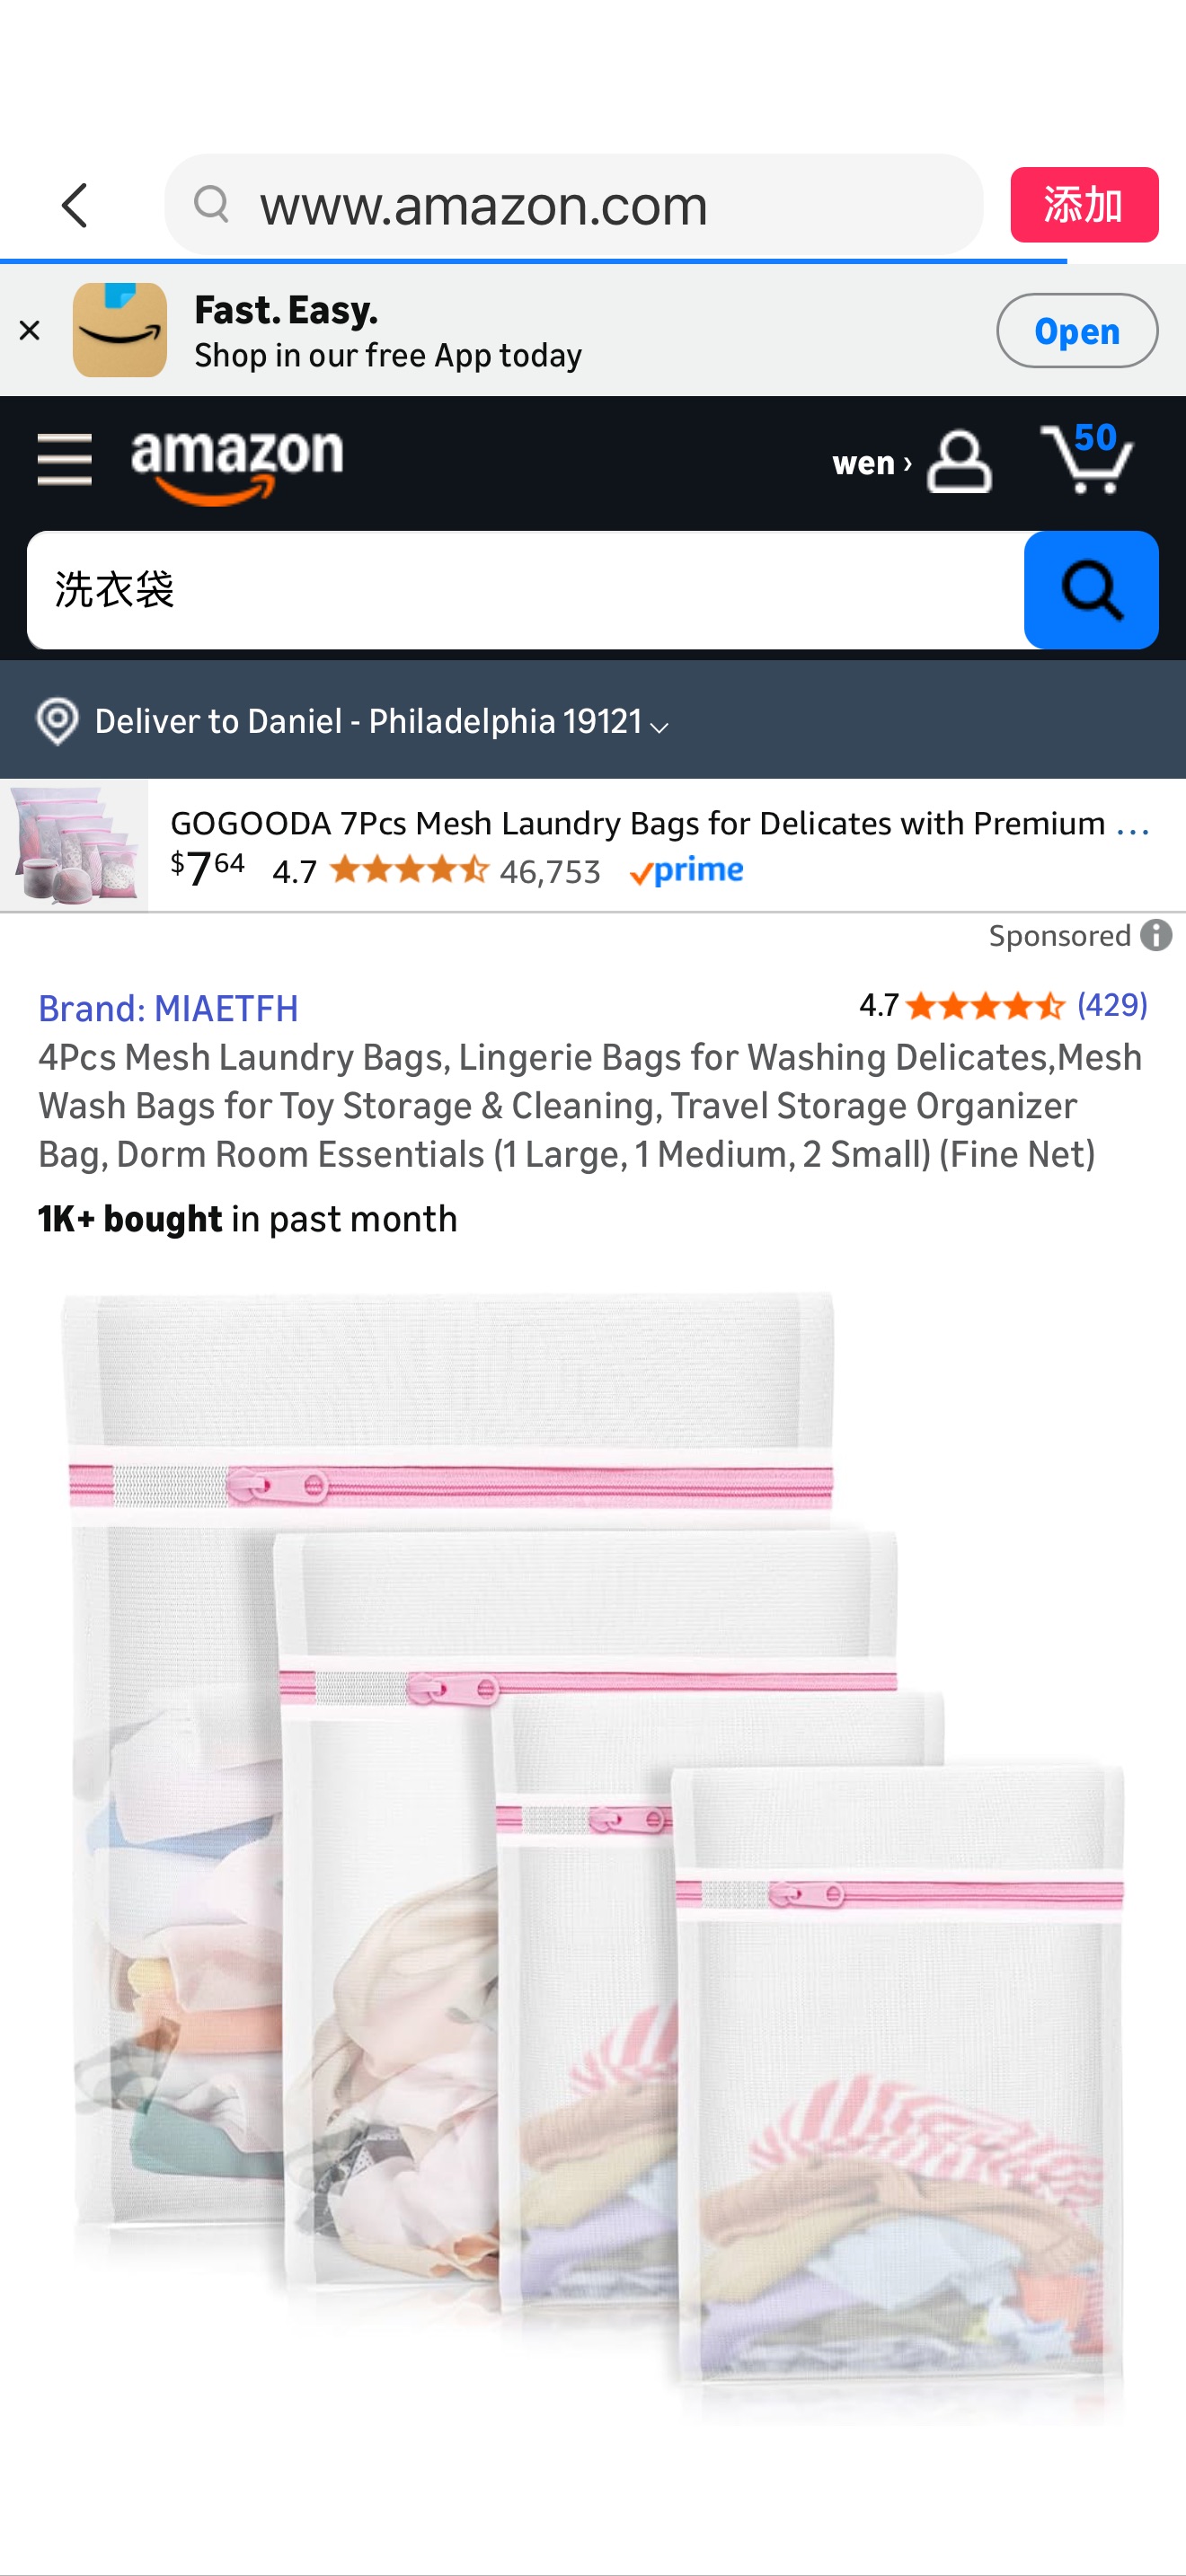Expand truncated GOGOODA ad title ellipsis

(1132, 824)
